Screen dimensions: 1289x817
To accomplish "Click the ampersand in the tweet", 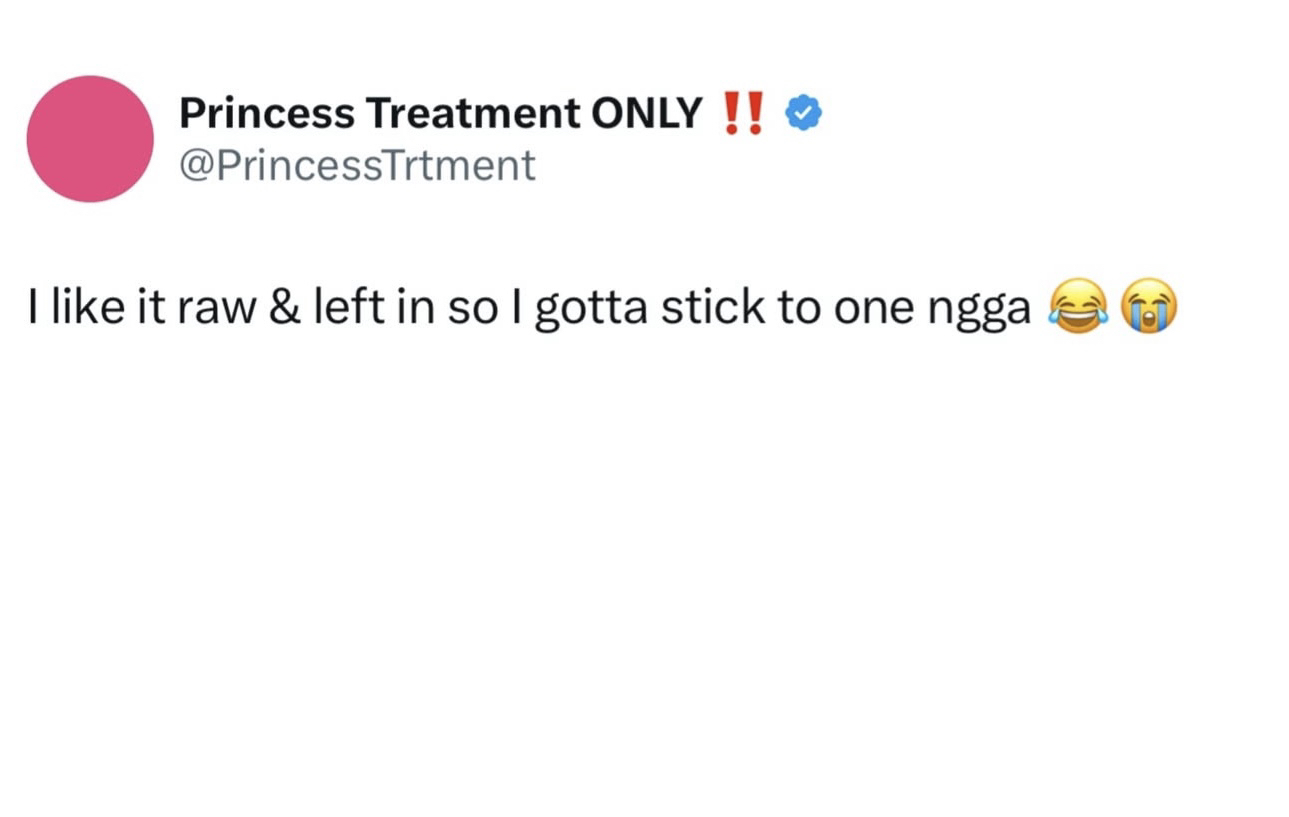I will pyautogui.click(x=285, y=308).
